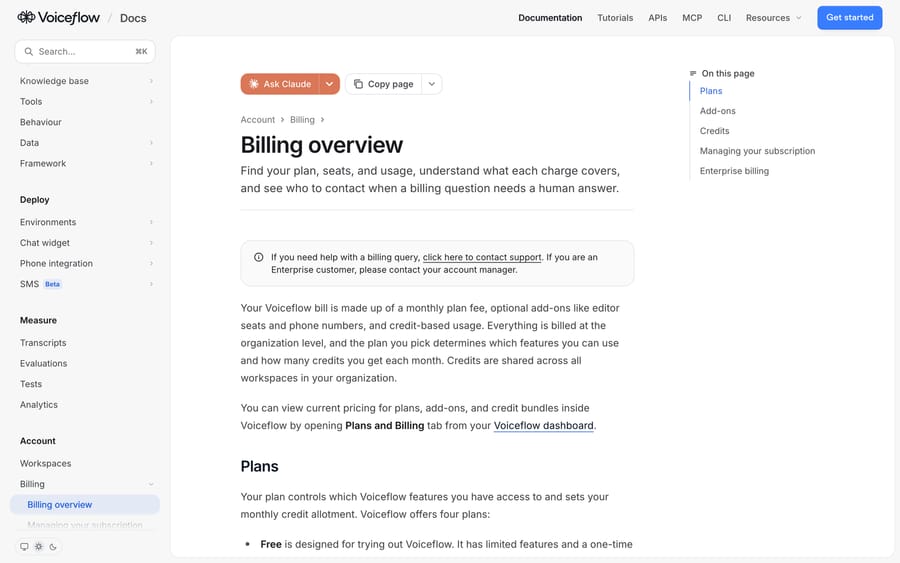The height and width of the screenshot is (563, 900).
Task: Click the Docs link beside the logo
Action: click(x=133, y=18)
